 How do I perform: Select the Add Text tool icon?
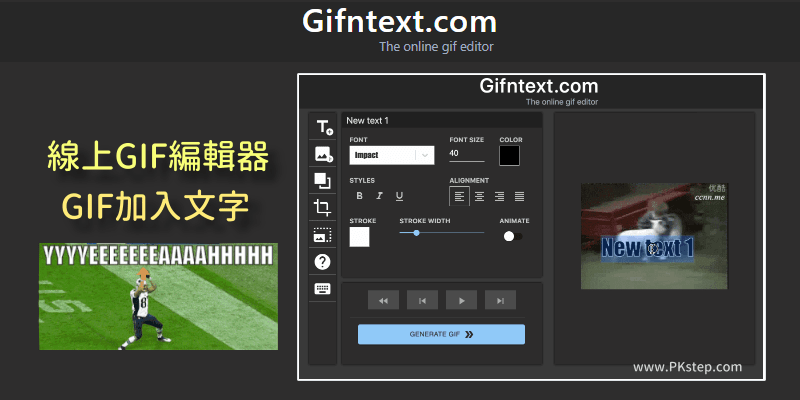(323, 127)
